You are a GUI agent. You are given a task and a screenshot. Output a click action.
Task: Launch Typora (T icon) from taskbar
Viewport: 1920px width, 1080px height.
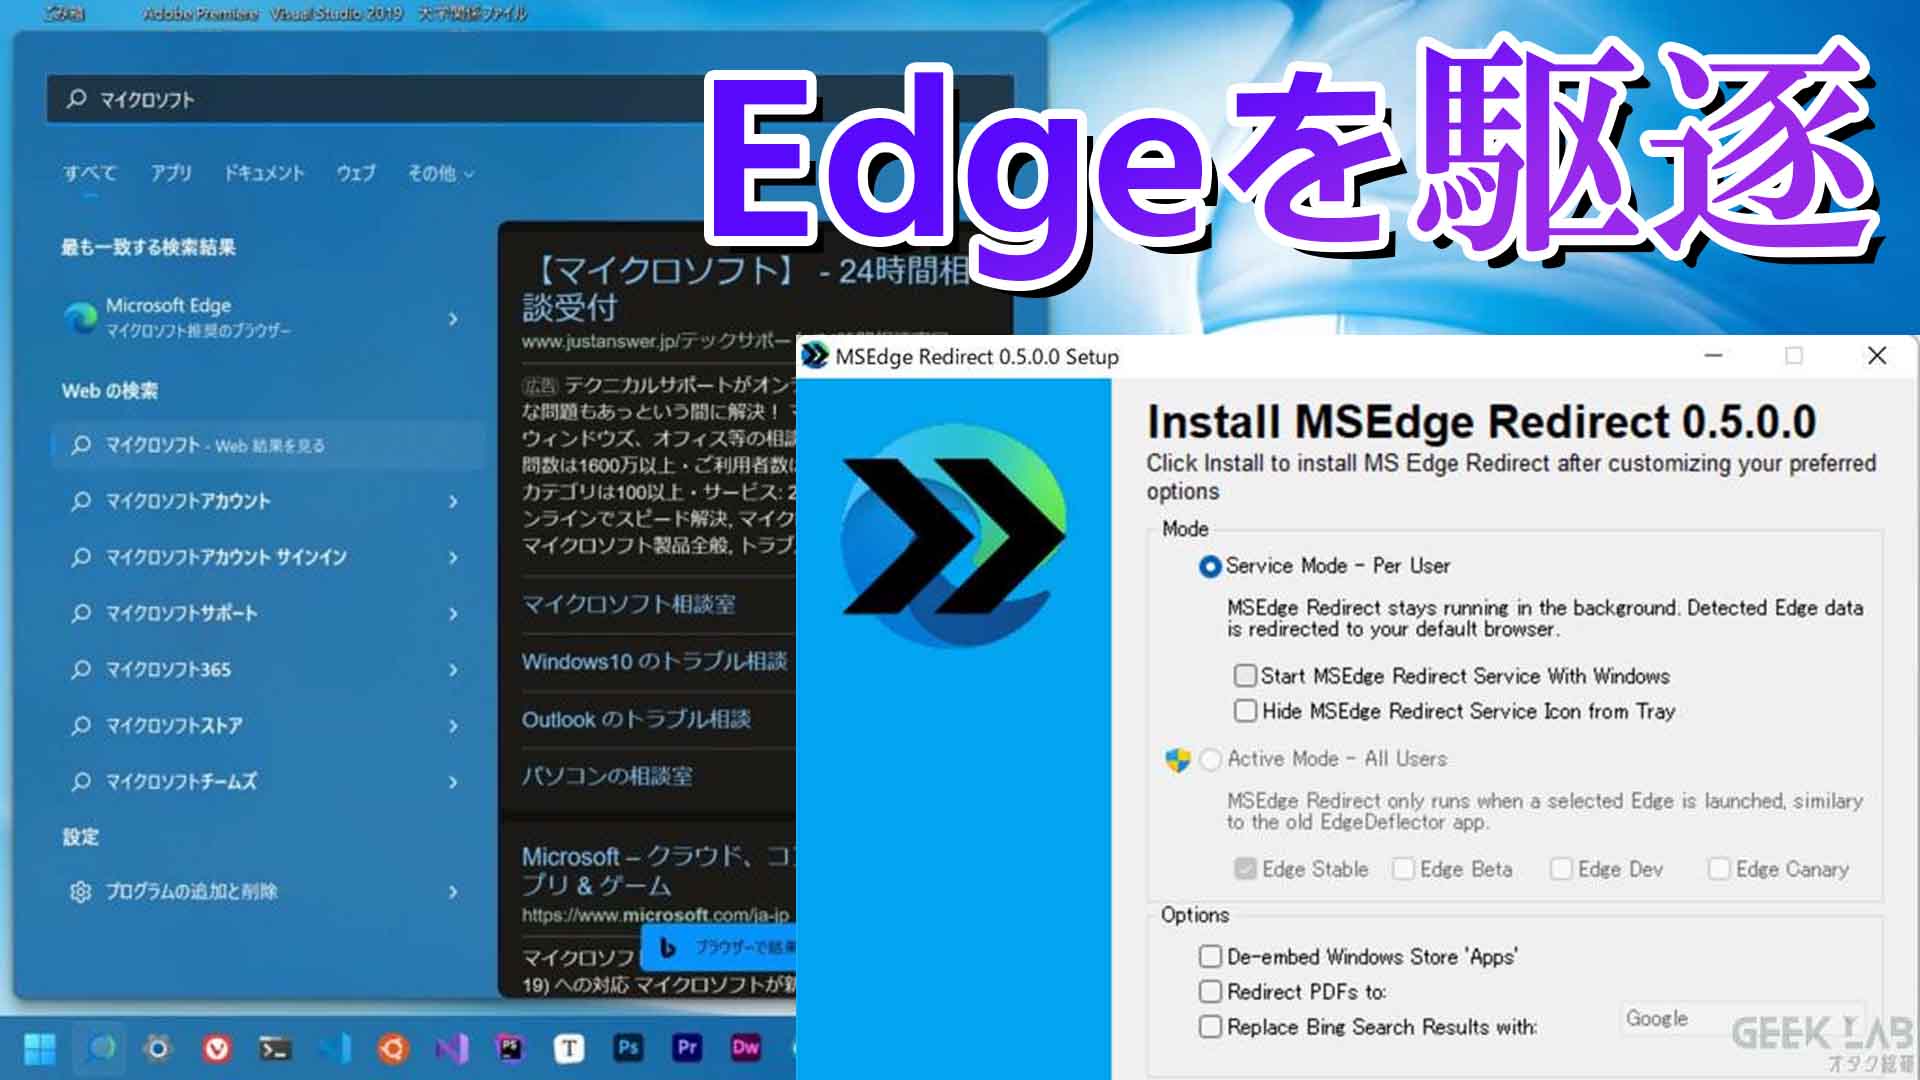click(x=569, y=1048)
